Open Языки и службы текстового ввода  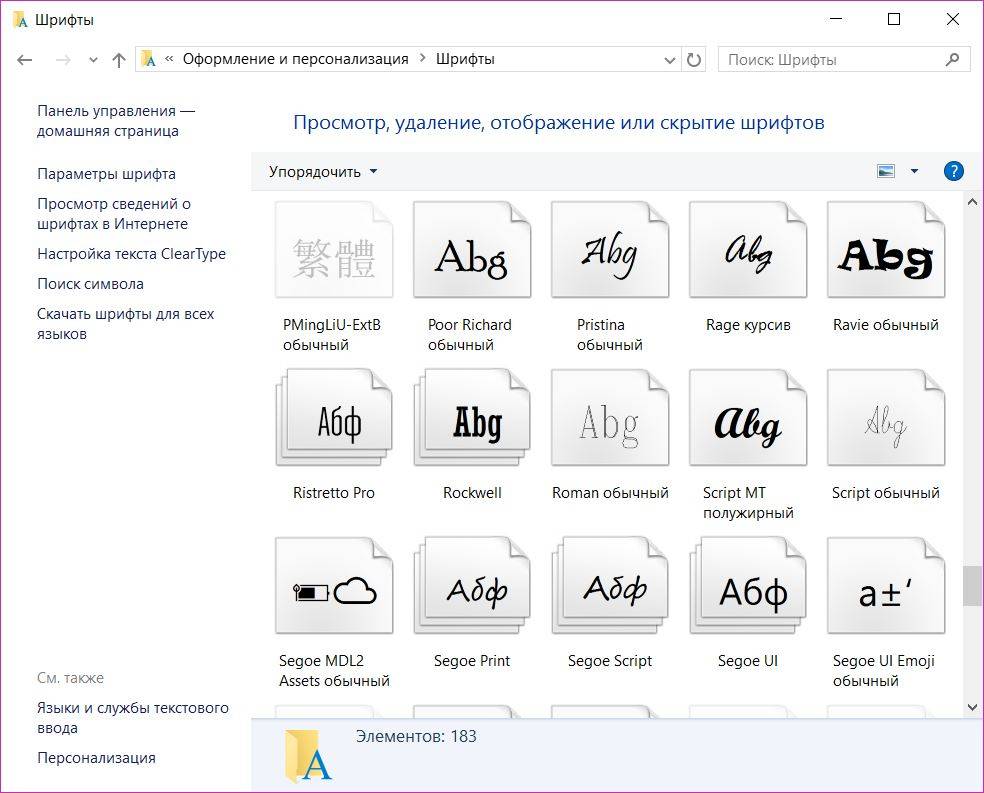pos(132,718)
